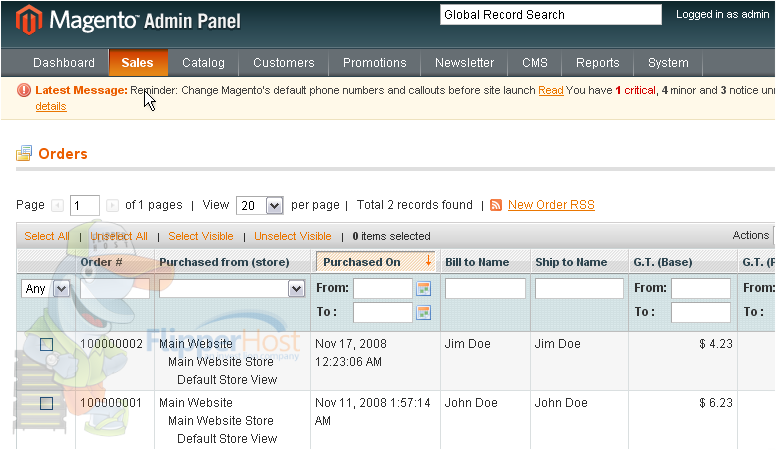Open the Any selection filter dropdown
Viewport: 776px width, 450px height.
[45, 289]
